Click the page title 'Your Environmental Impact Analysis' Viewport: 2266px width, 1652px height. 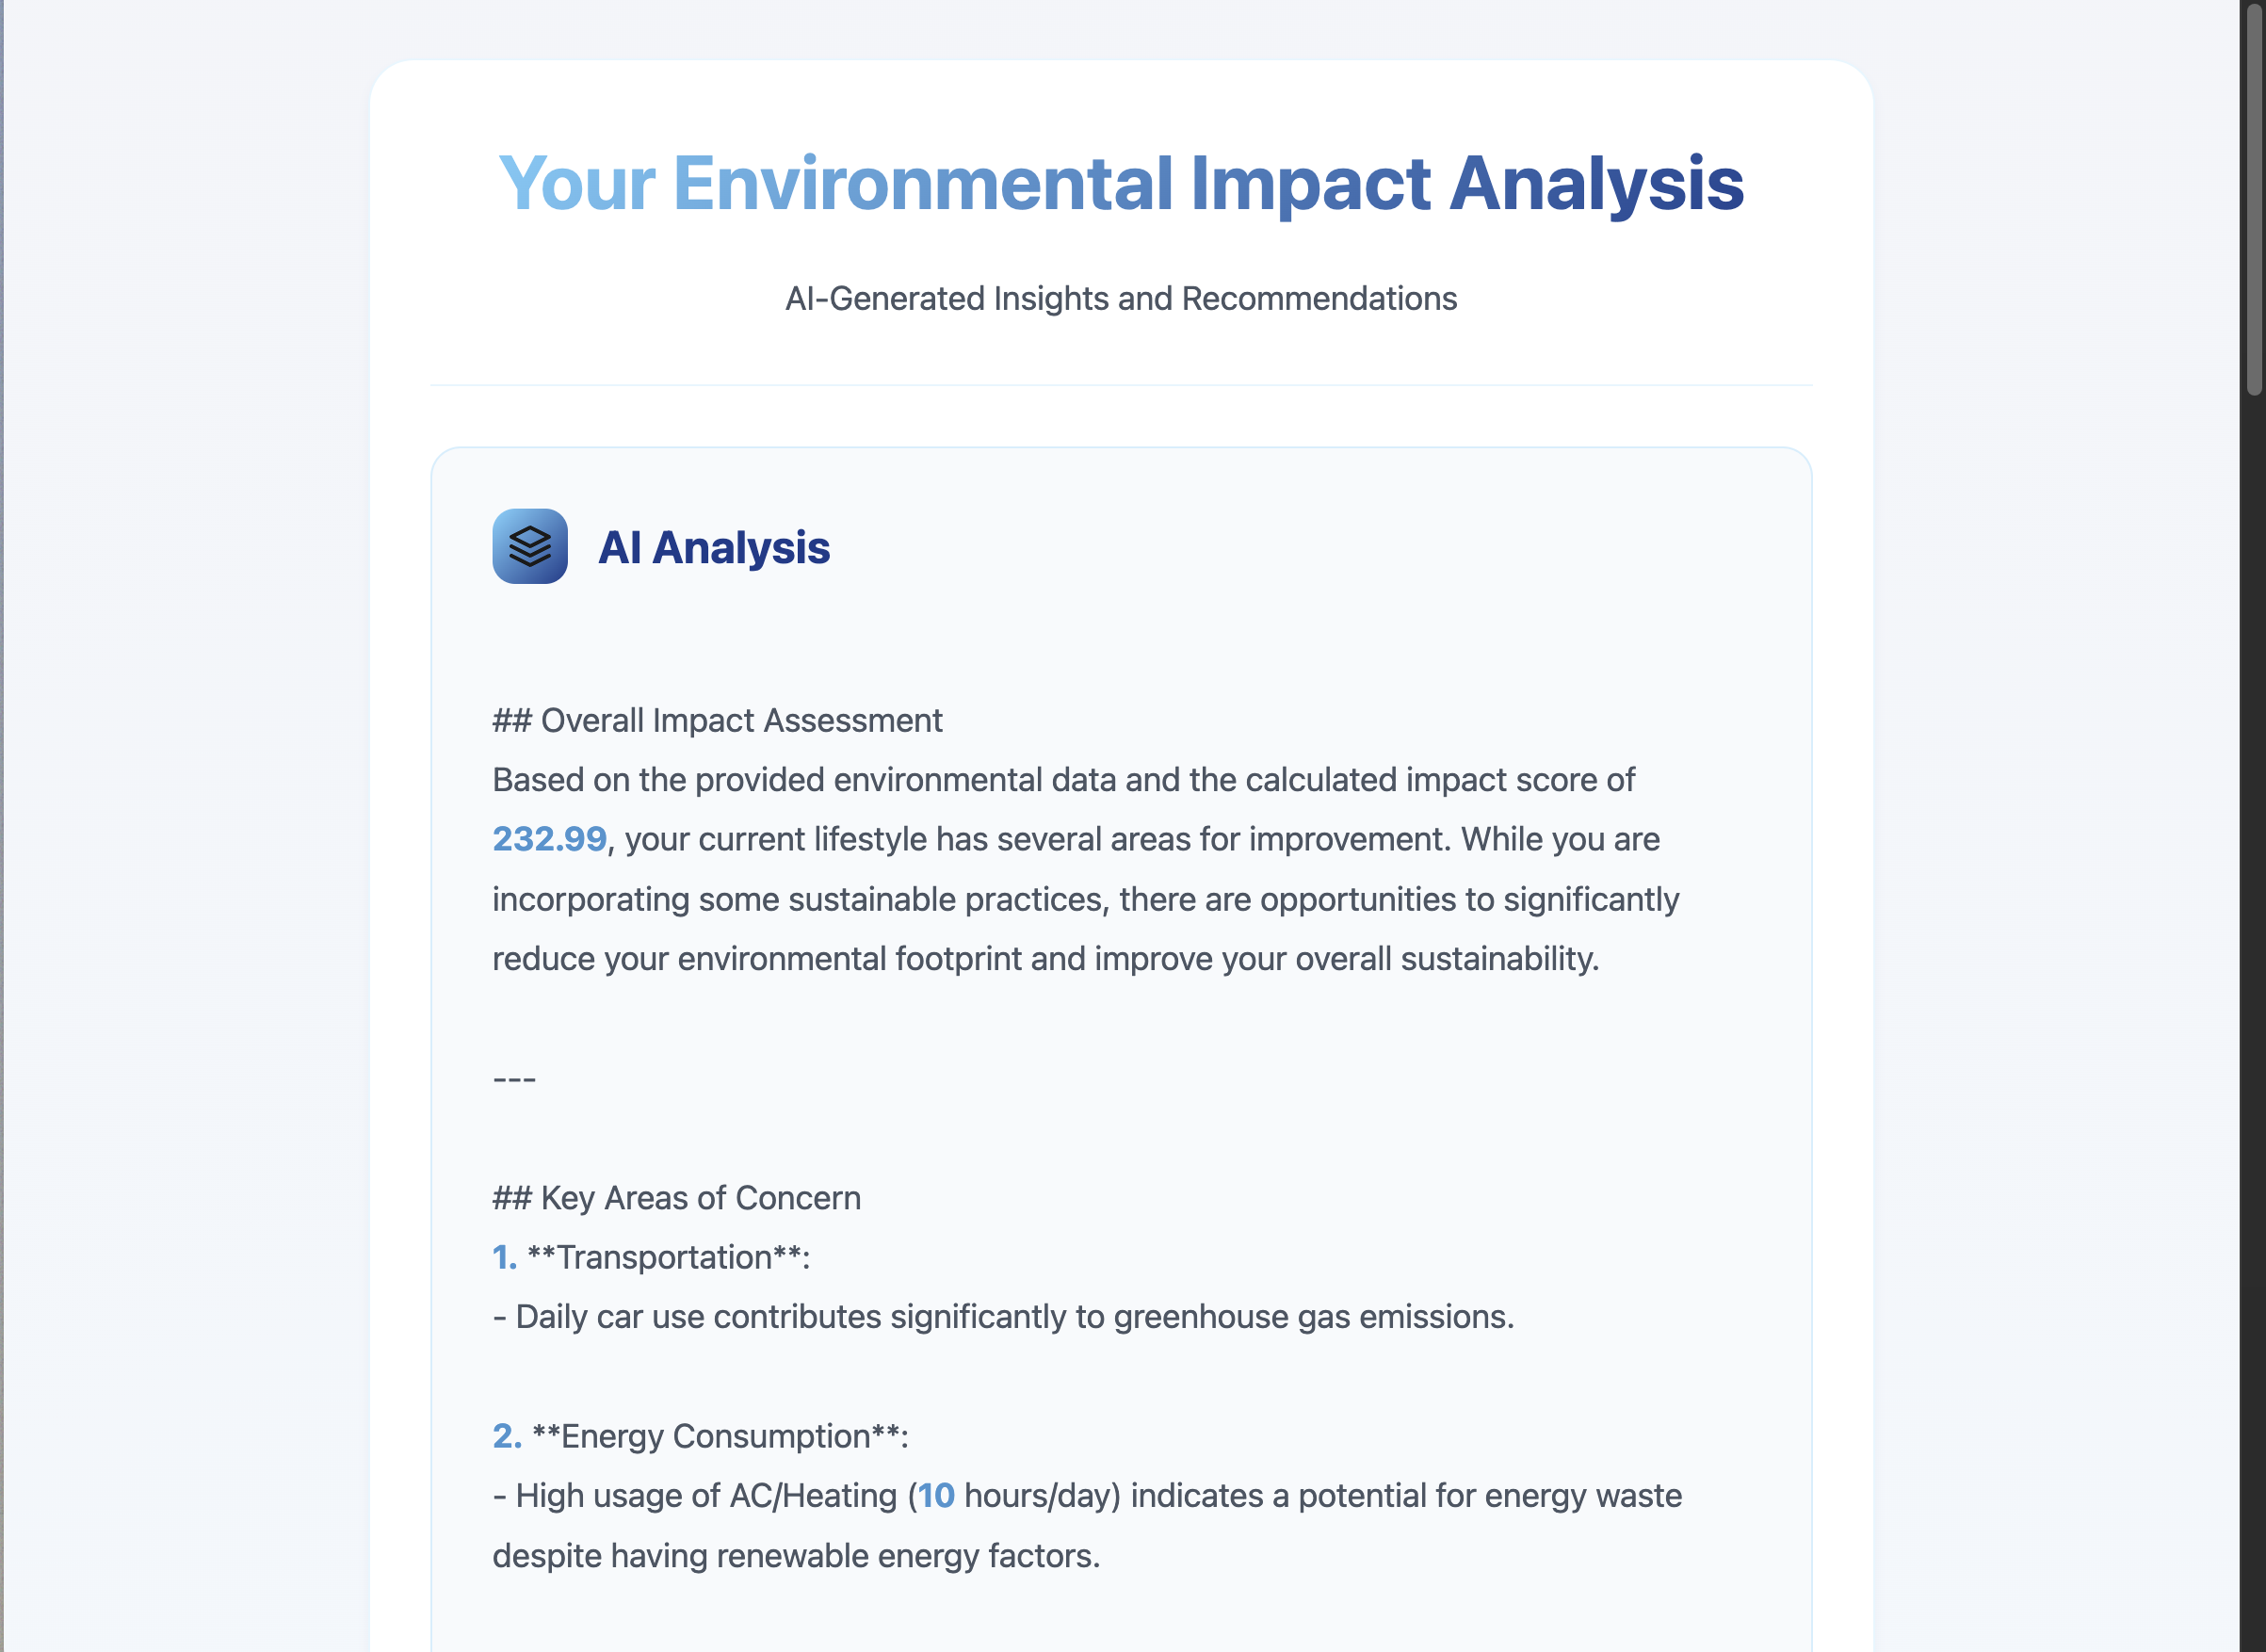(x=1121, y=184)
